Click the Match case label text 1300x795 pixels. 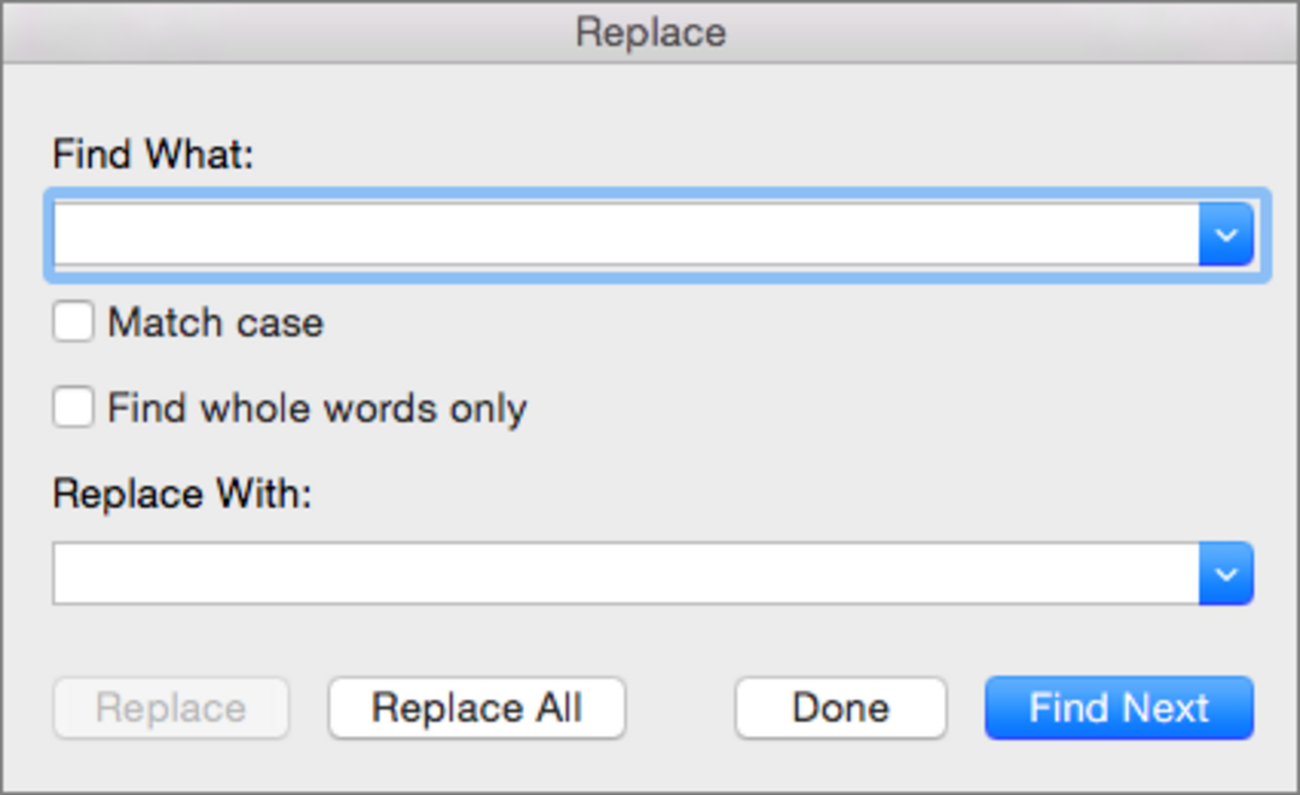215,323
